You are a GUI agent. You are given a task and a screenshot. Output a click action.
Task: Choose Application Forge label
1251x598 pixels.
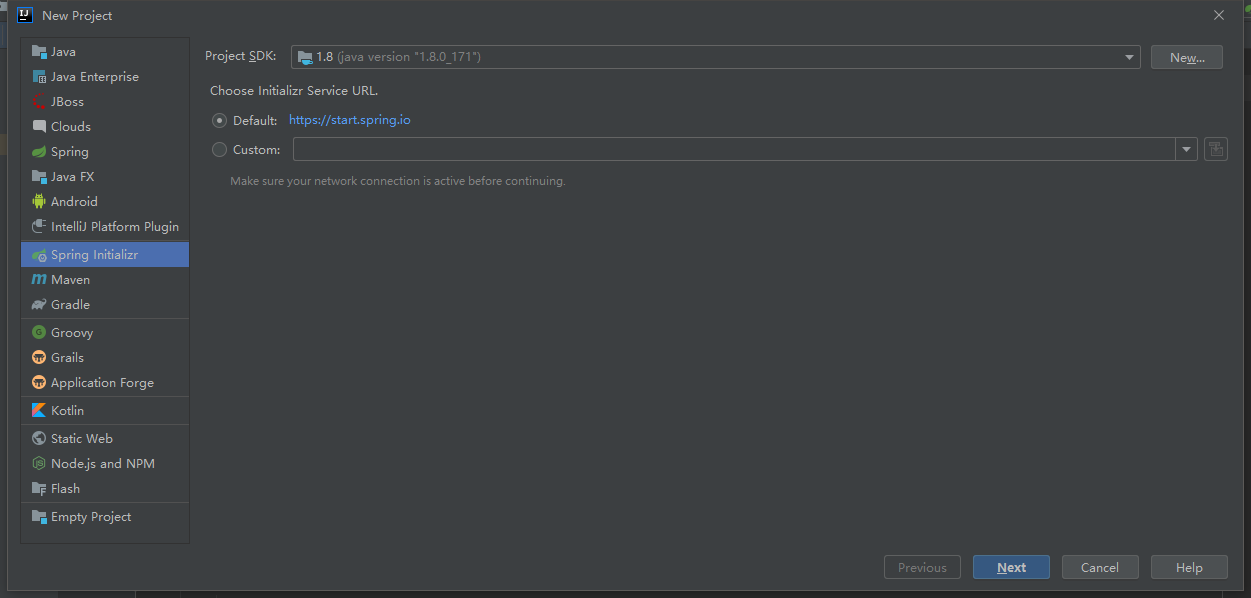pos(103,383)
